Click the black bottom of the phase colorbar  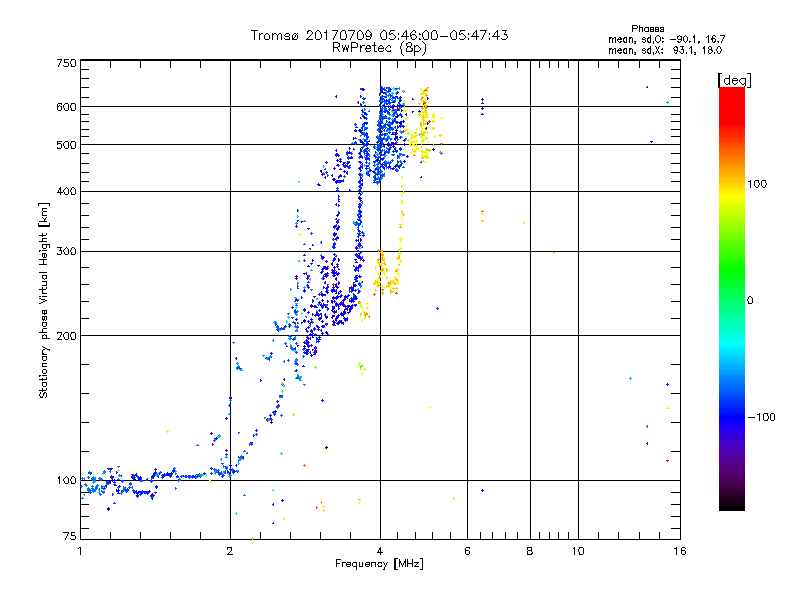pos(732,505)
